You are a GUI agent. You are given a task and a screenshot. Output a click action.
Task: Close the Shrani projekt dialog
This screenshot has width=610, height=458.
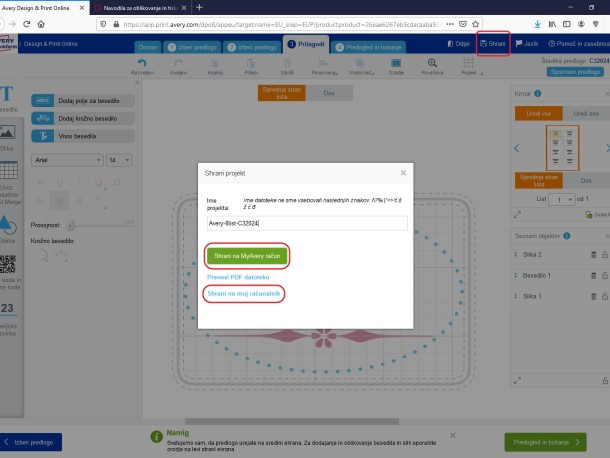click(403, 173)
